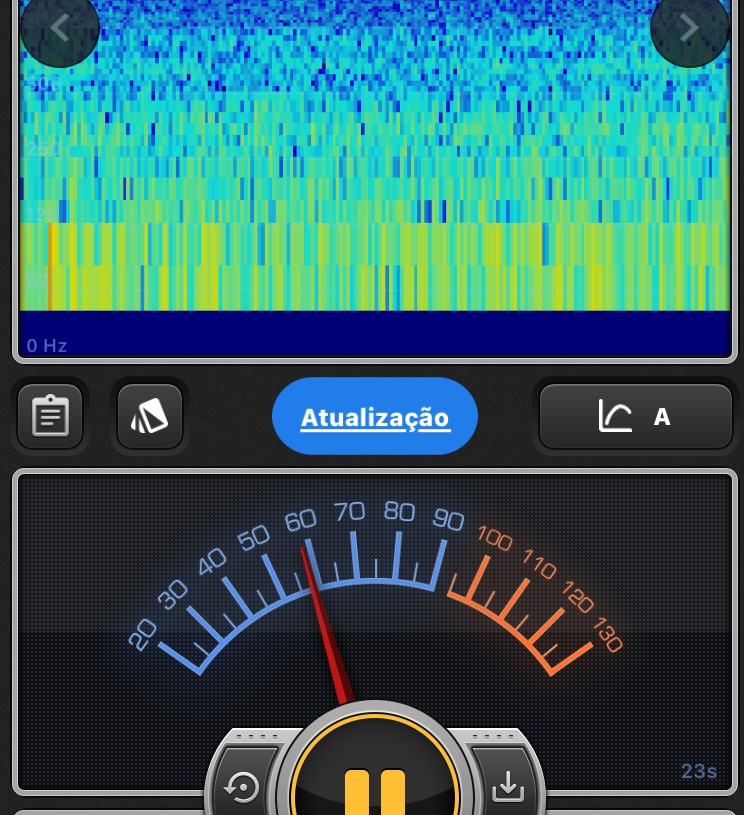744x815 pixels.
Task: Click the 130 mark at the dial's end
Action: 607,635
